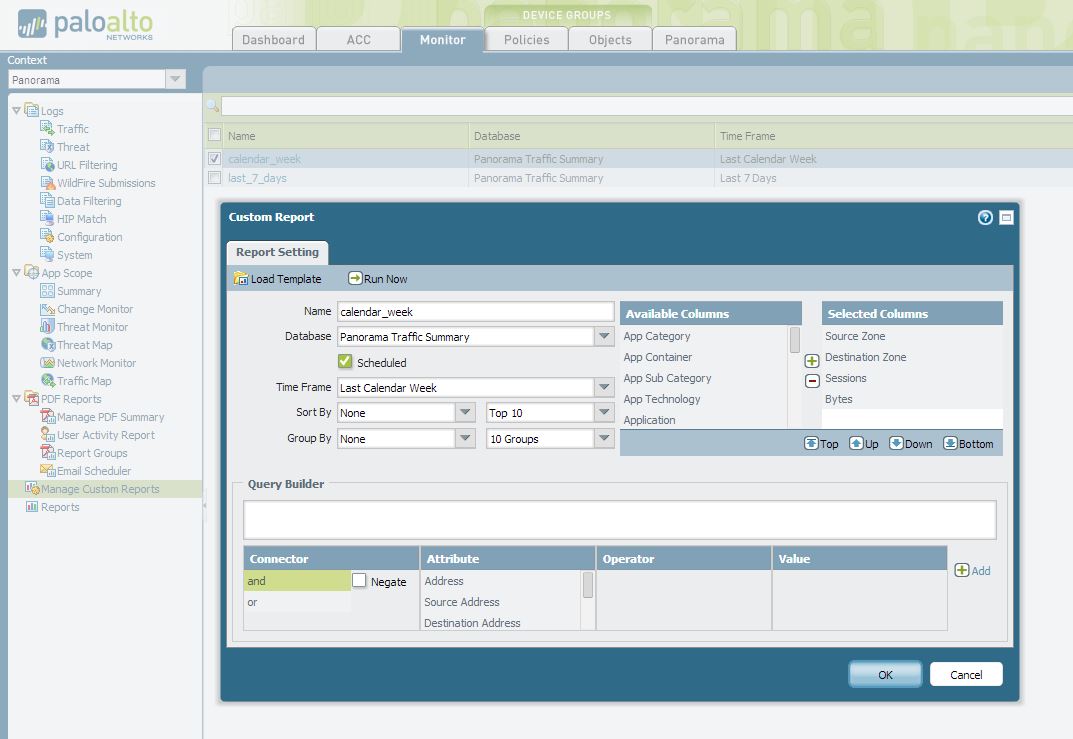Viewport: 1073px width, 739px height.
Task: Click the Name input field
Action: (x=475, y=312)
